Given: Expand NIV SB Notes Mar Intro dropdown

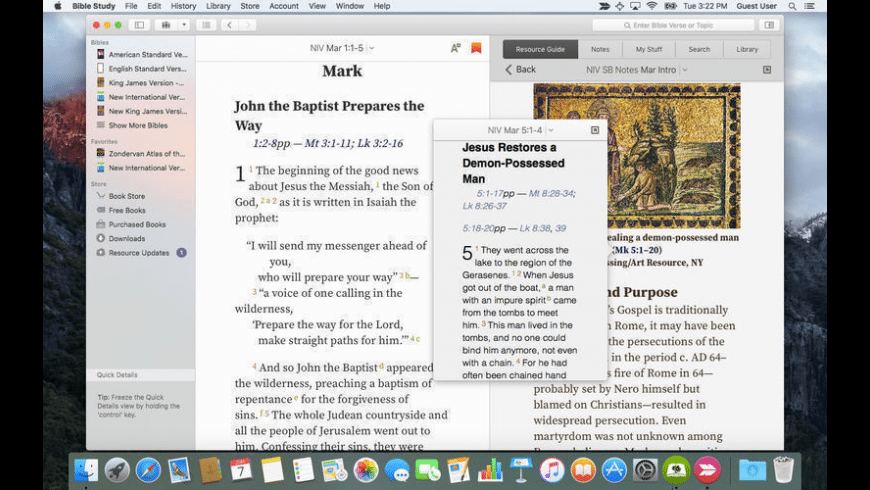Looking at the screenshot, I should click(685, 70).
